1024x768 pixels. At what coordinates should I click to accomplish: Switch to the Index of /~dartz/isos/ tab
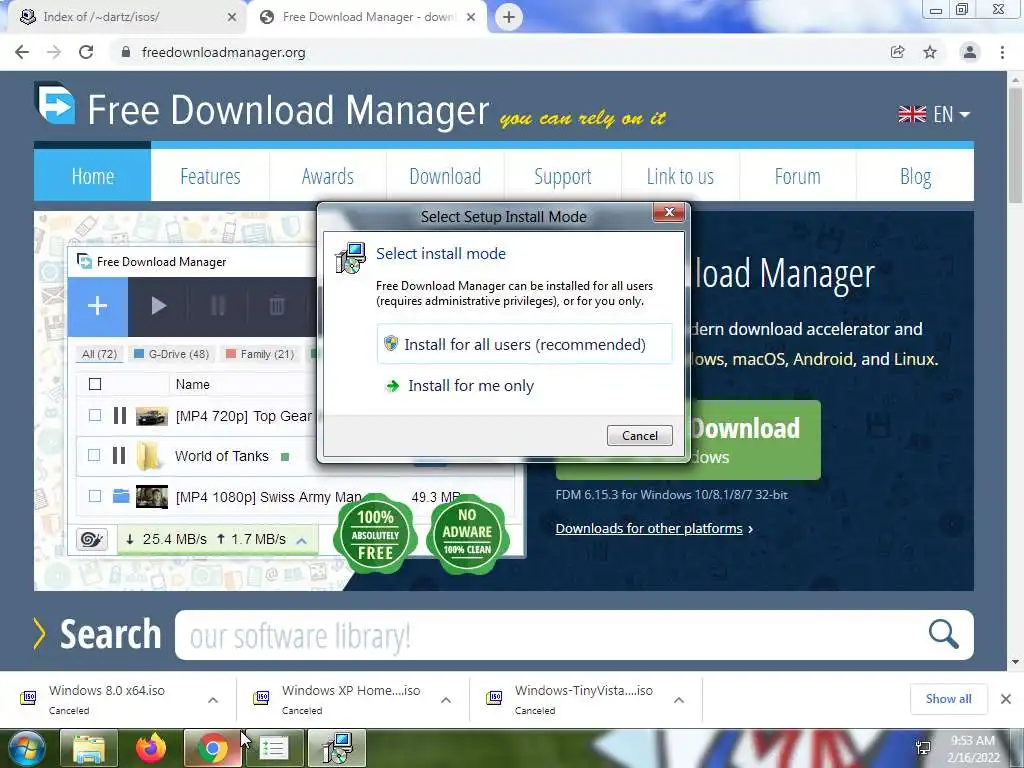point(124,17)
